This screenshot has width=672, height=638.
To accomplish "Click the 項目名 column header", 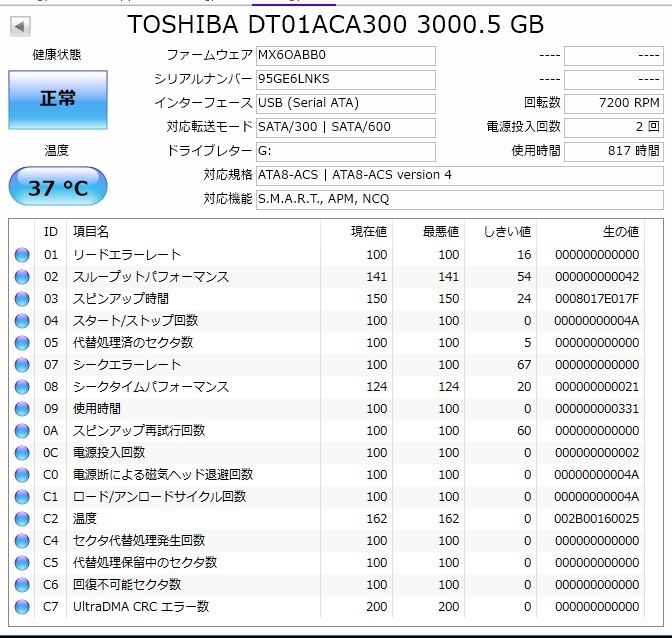I will 193,232.
